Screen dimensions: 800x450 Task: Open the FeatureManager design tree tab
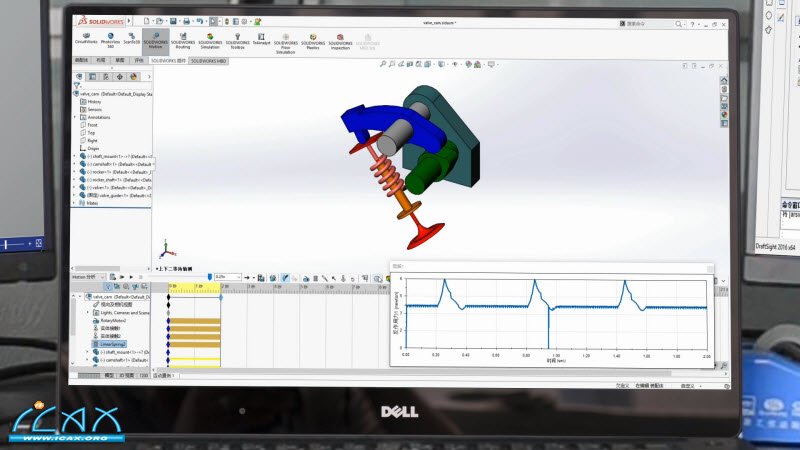[x=79, y=77]
